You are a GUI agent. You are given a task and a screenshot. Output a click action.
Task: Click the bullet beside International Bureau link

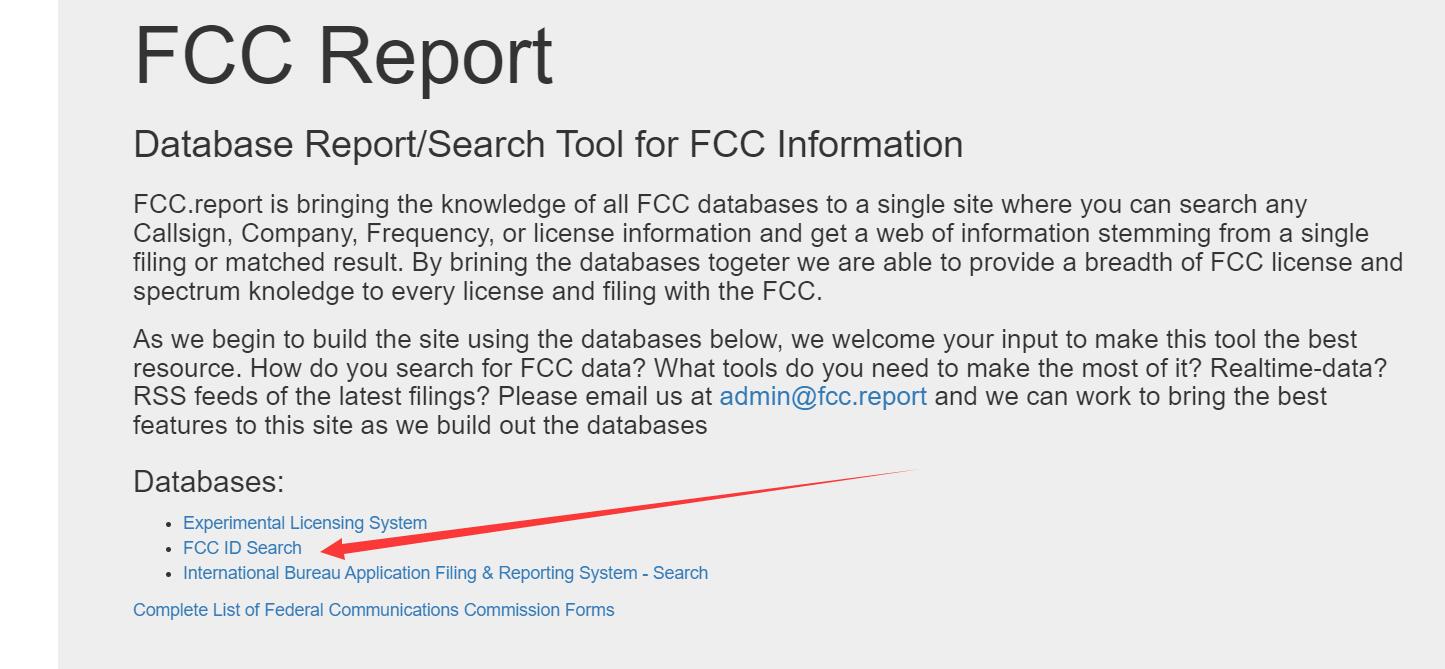point(170,573)
